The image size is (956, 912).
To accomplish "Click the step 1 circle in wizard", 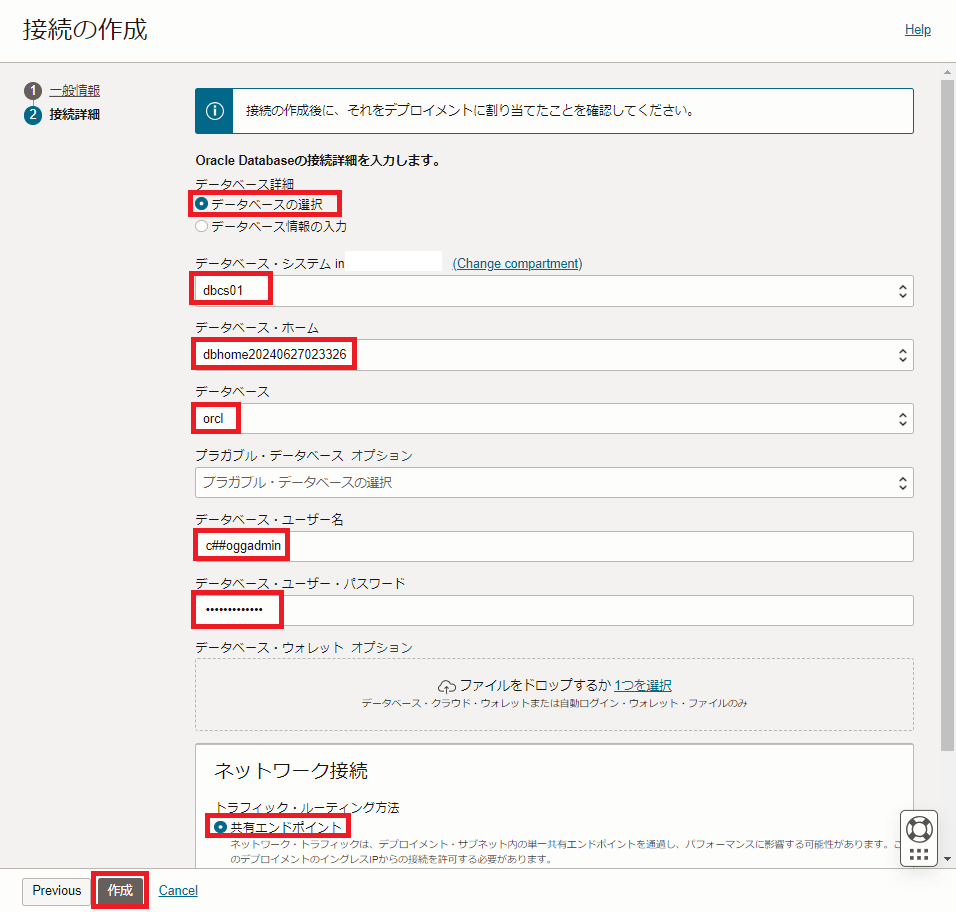I will pos(33,91).
